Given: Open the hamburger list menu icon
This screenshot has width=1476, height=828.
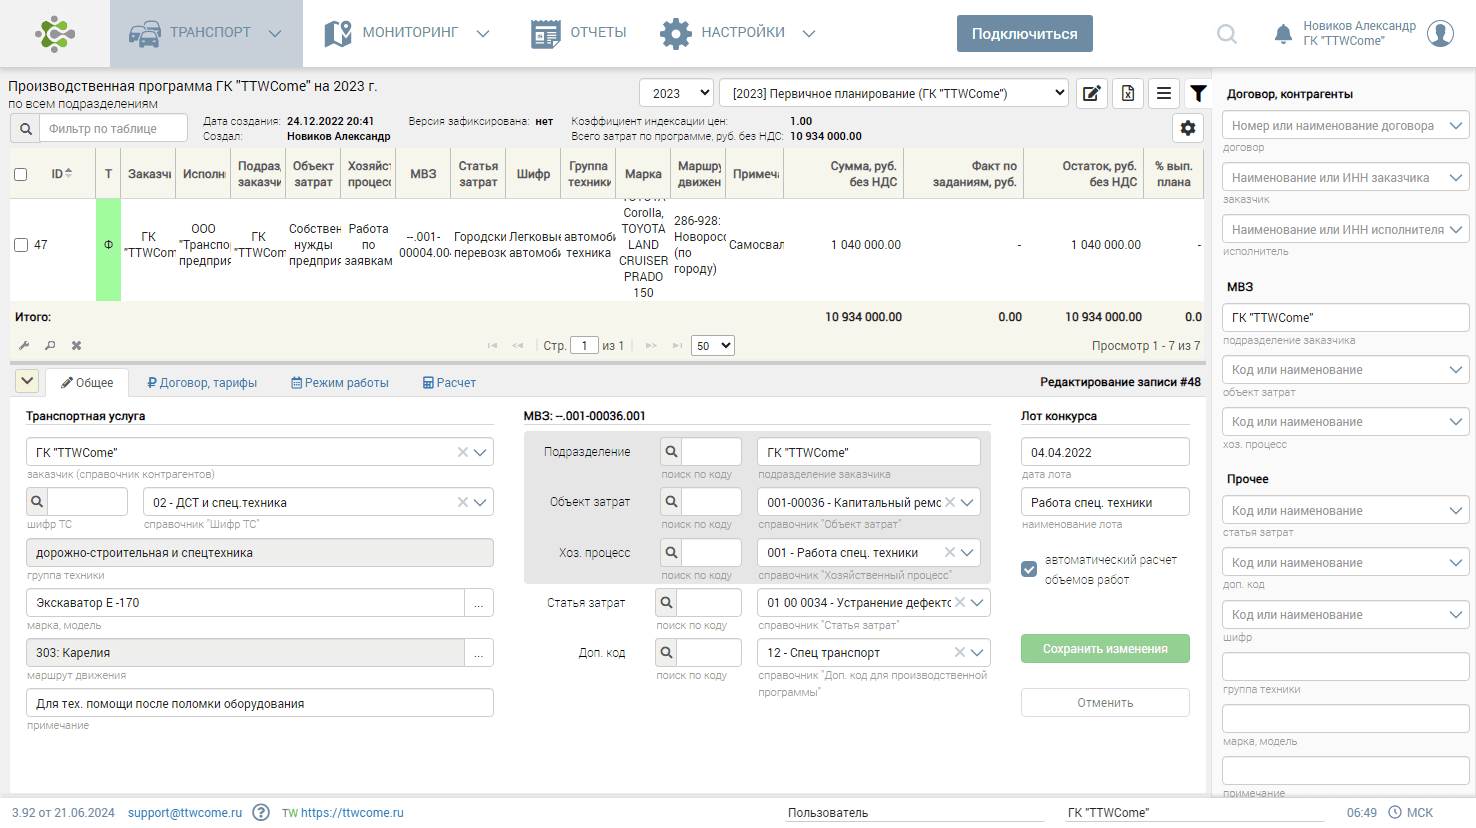Looking at the screenshot, I should coord(1164,93).
